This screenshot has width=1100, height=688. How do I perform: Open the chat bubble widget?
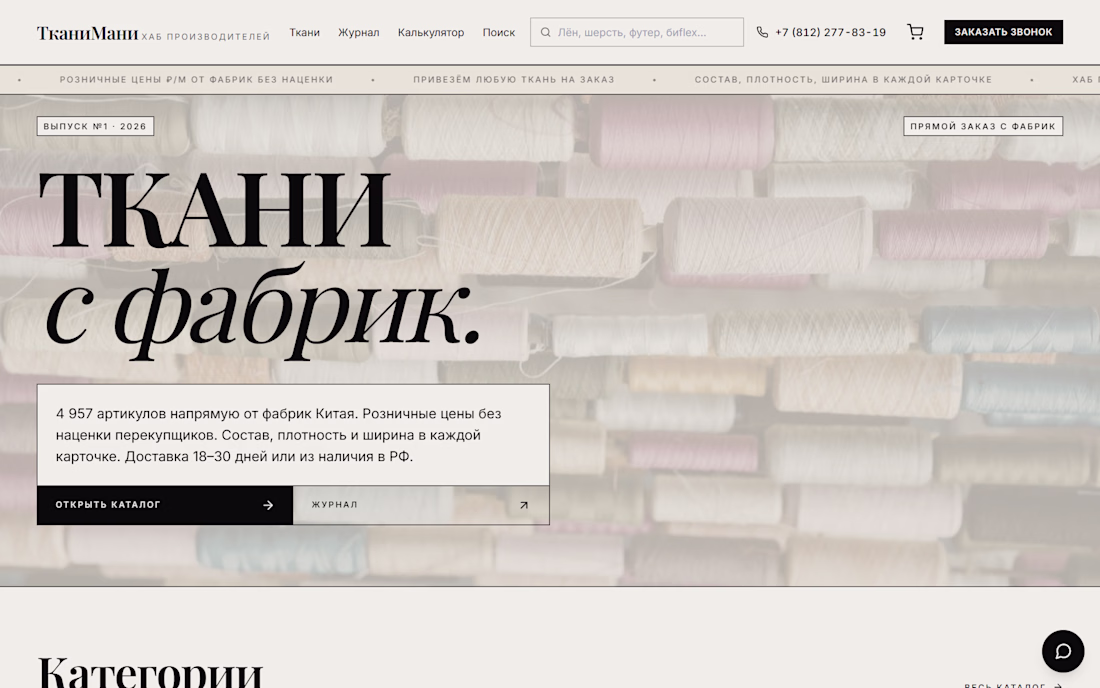(x=1063, y=651)
